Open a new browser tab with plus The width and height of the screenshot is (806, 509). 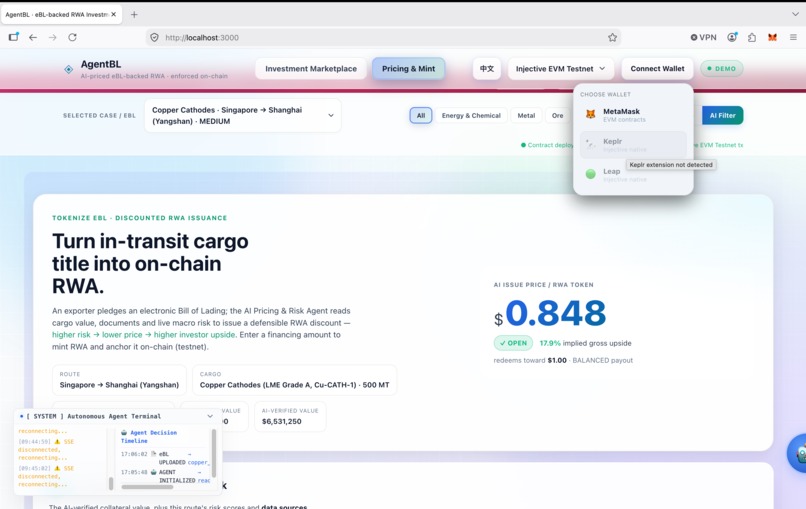134,14
